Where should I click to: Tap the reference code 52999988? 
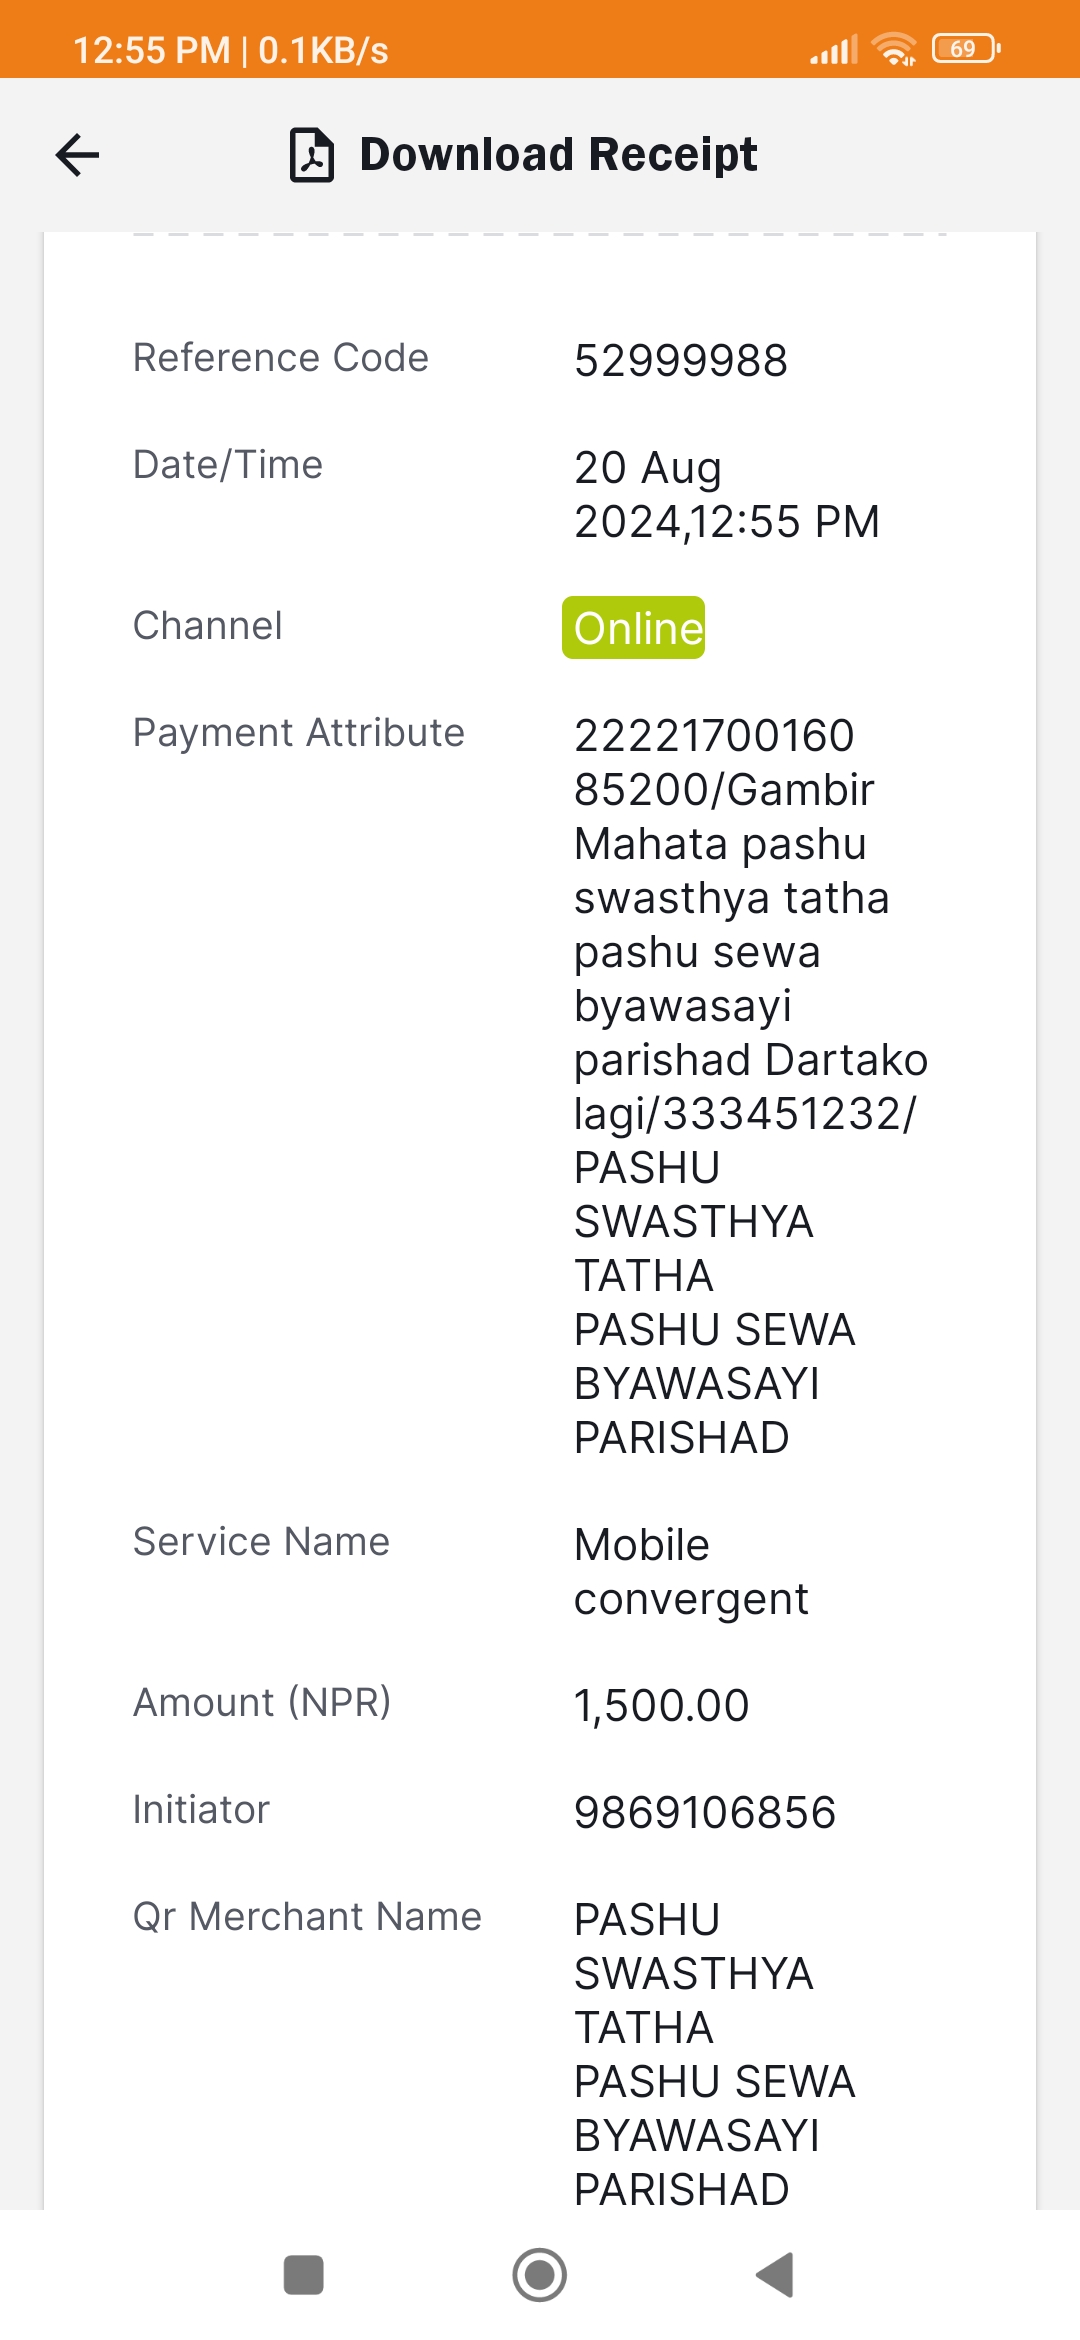click(x=681, y=361)
